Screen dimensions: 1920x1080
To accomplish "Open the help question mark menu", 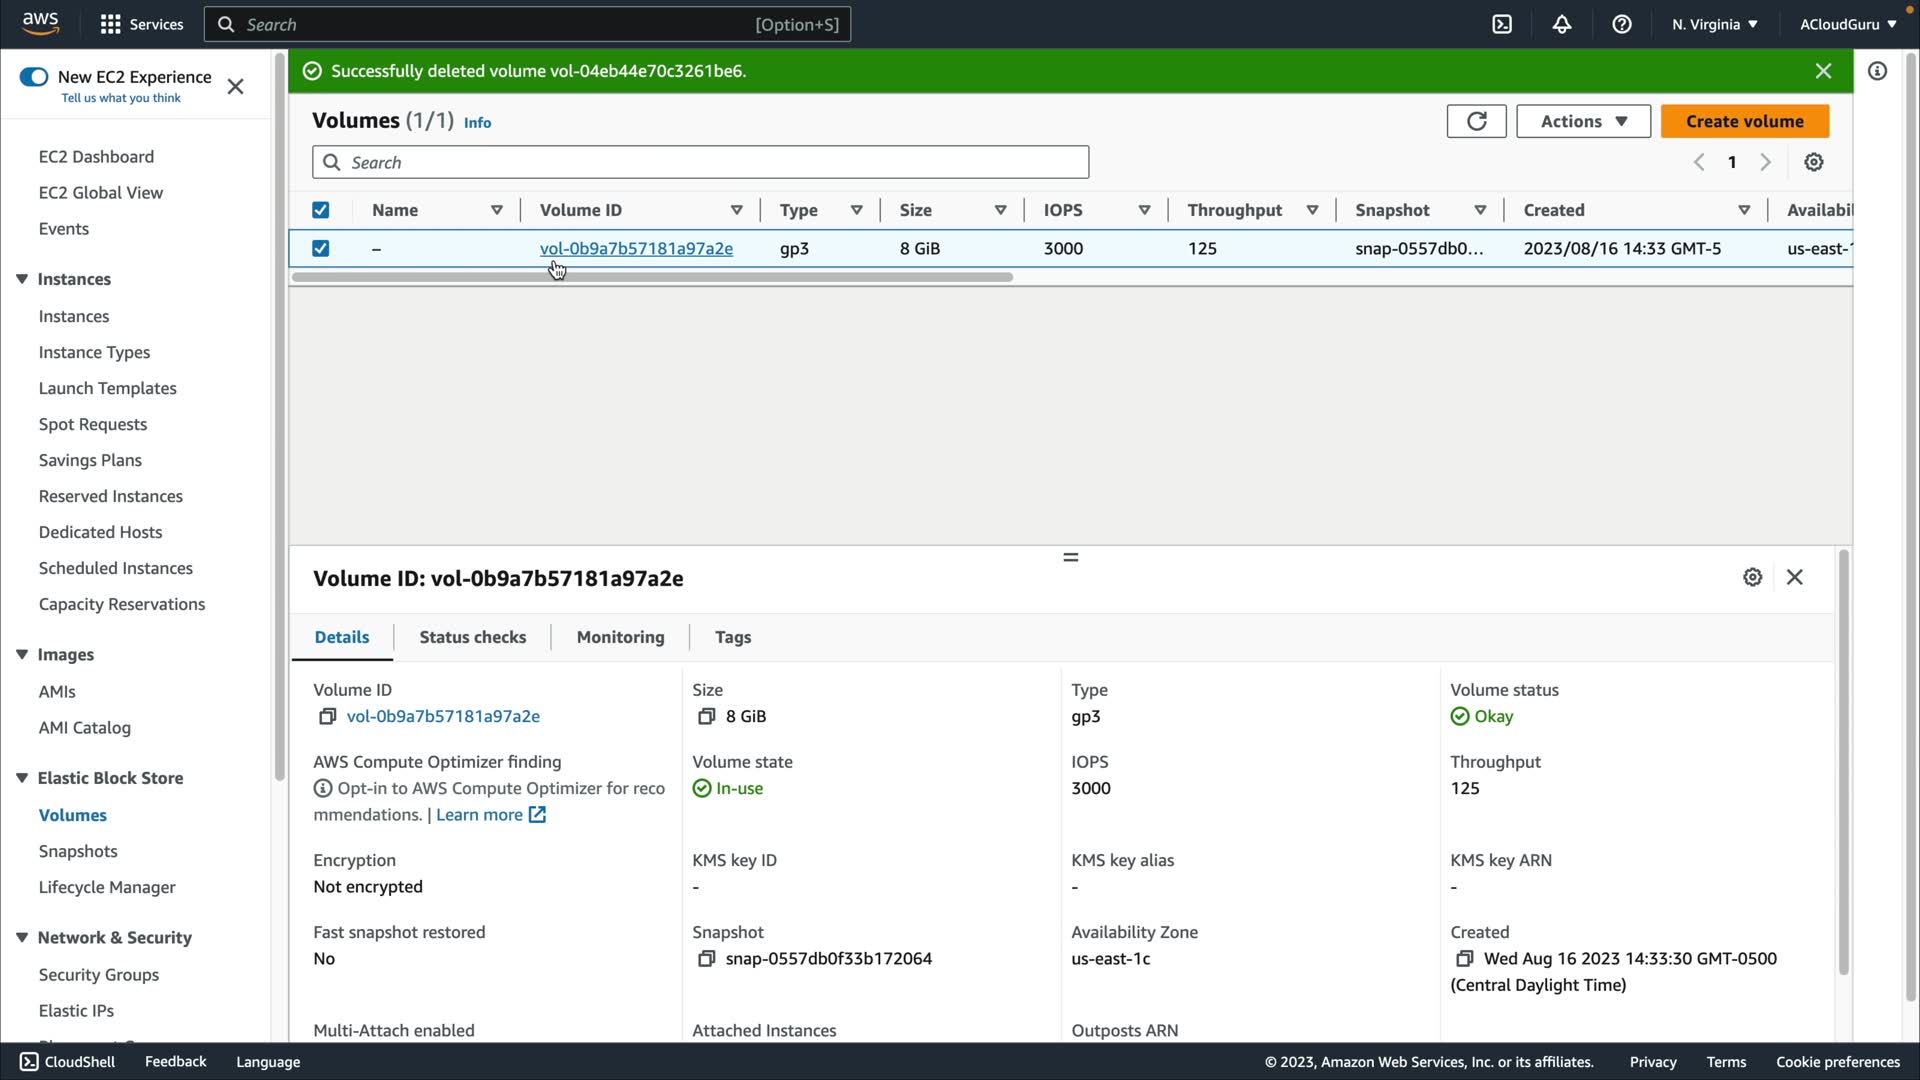I will point(1622,24).
